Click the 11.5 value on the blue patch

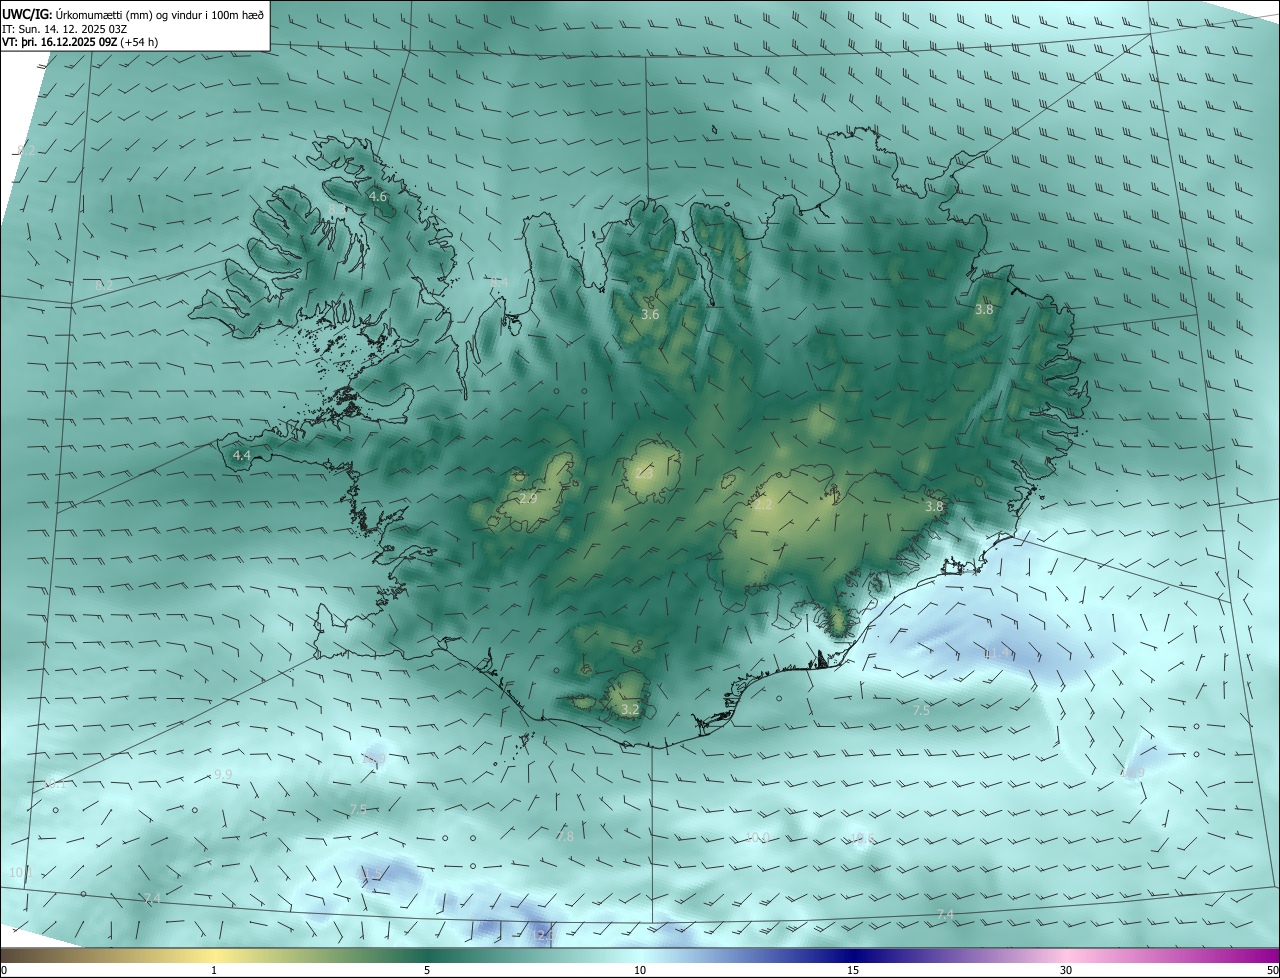(371, 873)
